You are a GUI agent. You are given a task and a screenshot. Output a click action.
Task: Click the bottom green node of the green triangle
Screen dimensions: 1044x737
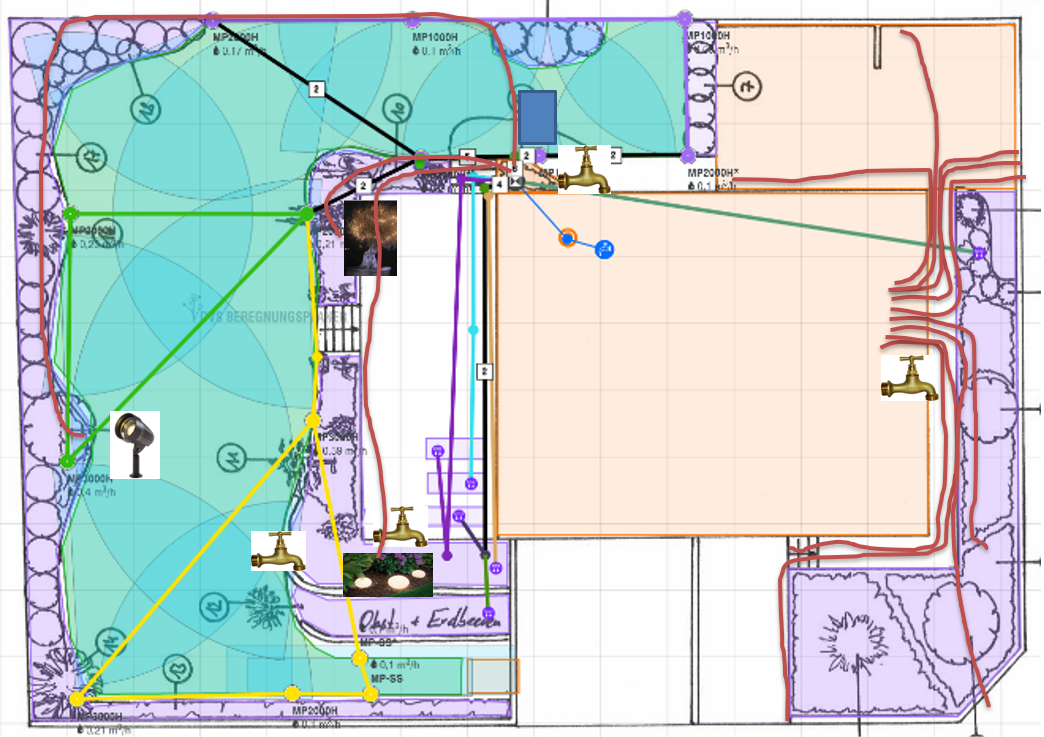tap(67, 461)
